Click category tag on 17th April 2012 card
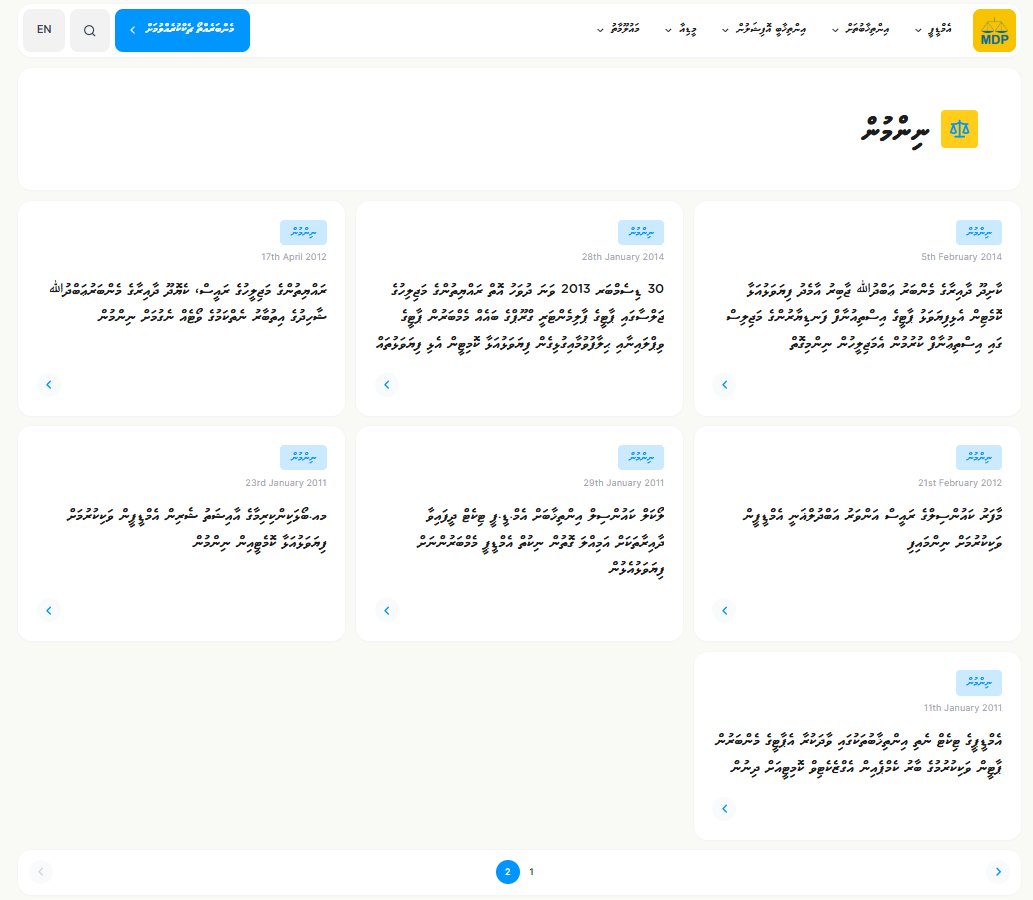Image resolution: width=1033 pixels, height=900 pixels. pos(303,233)
